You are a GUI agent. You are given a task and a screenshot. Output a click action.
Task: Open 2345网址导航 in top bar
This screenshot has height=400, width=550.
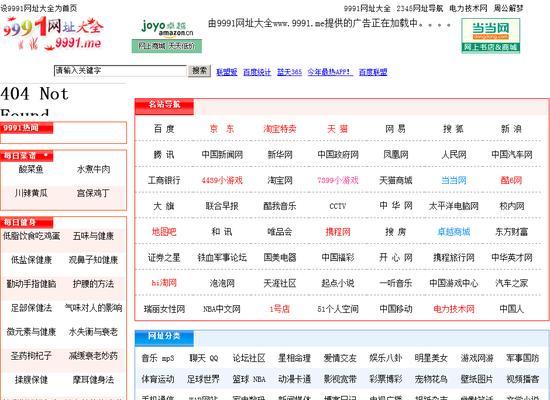pyautogui.click(x=420, y=8)
